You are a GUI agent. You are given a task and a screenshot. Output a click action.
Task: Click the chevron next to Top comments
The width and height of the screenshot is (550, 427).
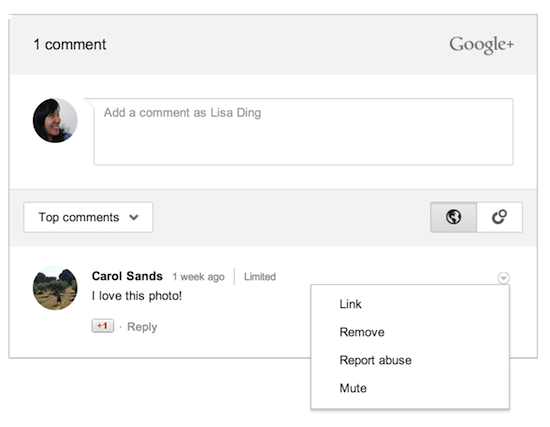coord(134,218)
